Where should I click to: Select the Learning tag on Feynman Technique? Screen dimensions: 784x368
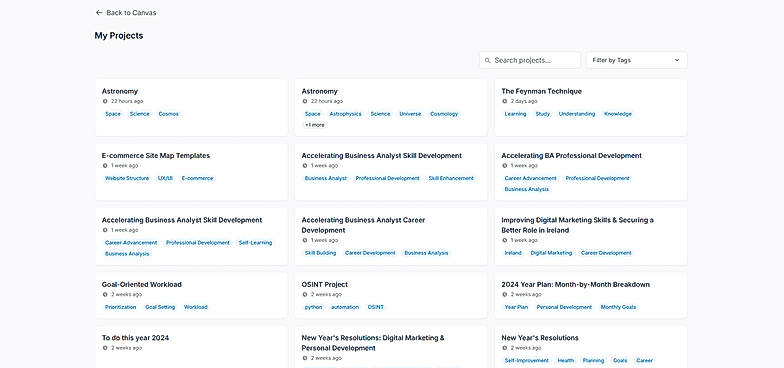(x=516, y=114)
